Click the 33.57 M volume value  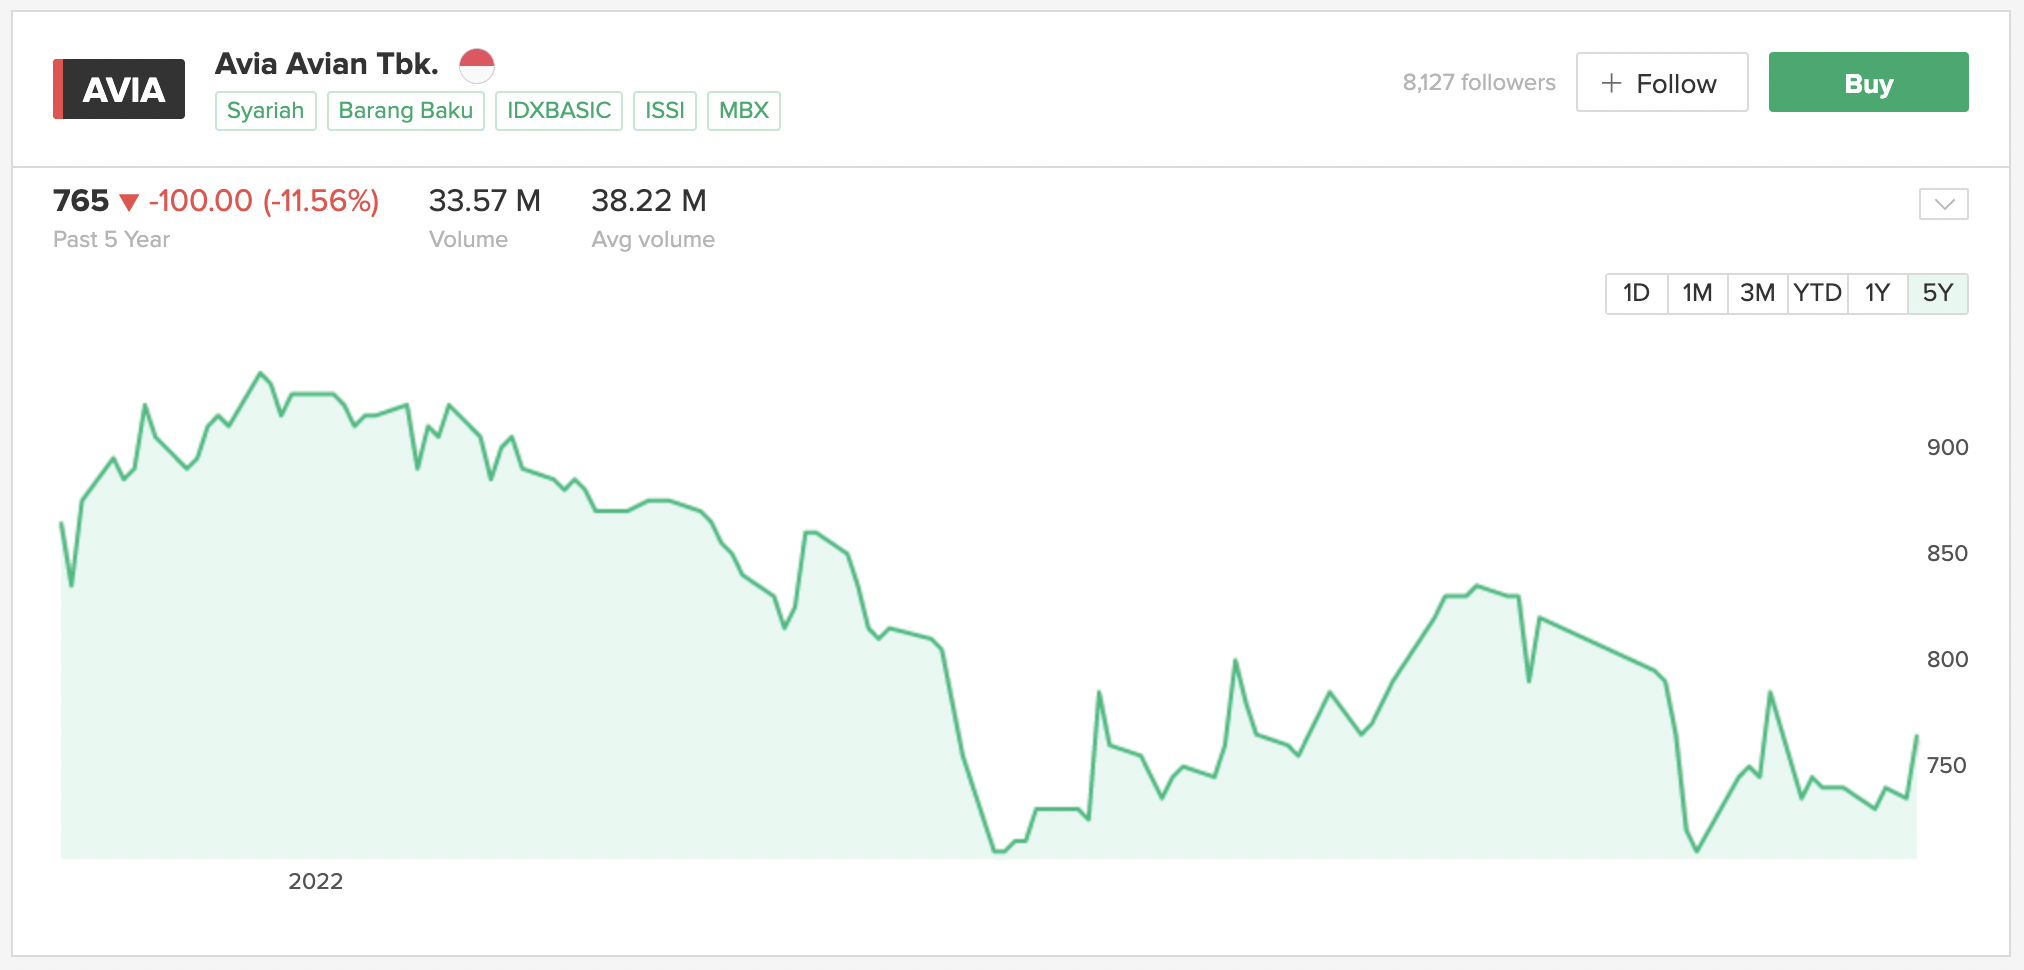pyautogui.click(x=485, y=201)
